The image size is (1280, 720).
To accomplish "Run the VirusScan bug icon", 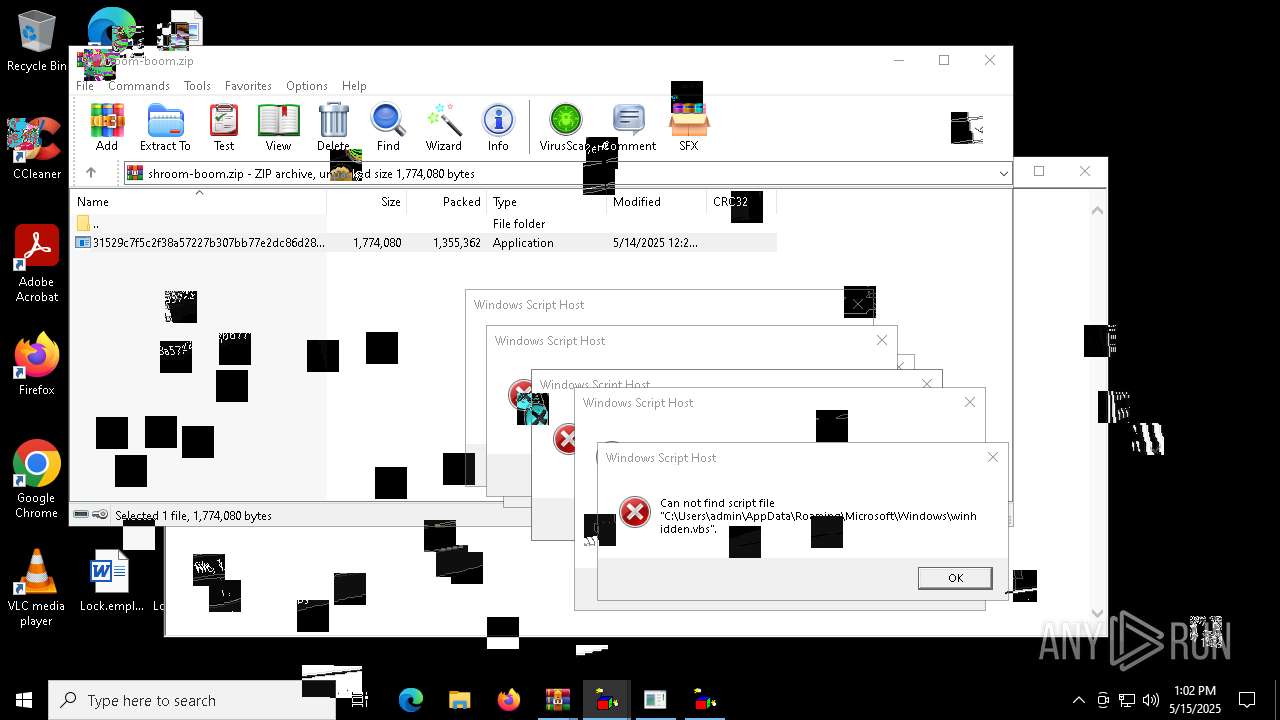I will coord(565,127).
